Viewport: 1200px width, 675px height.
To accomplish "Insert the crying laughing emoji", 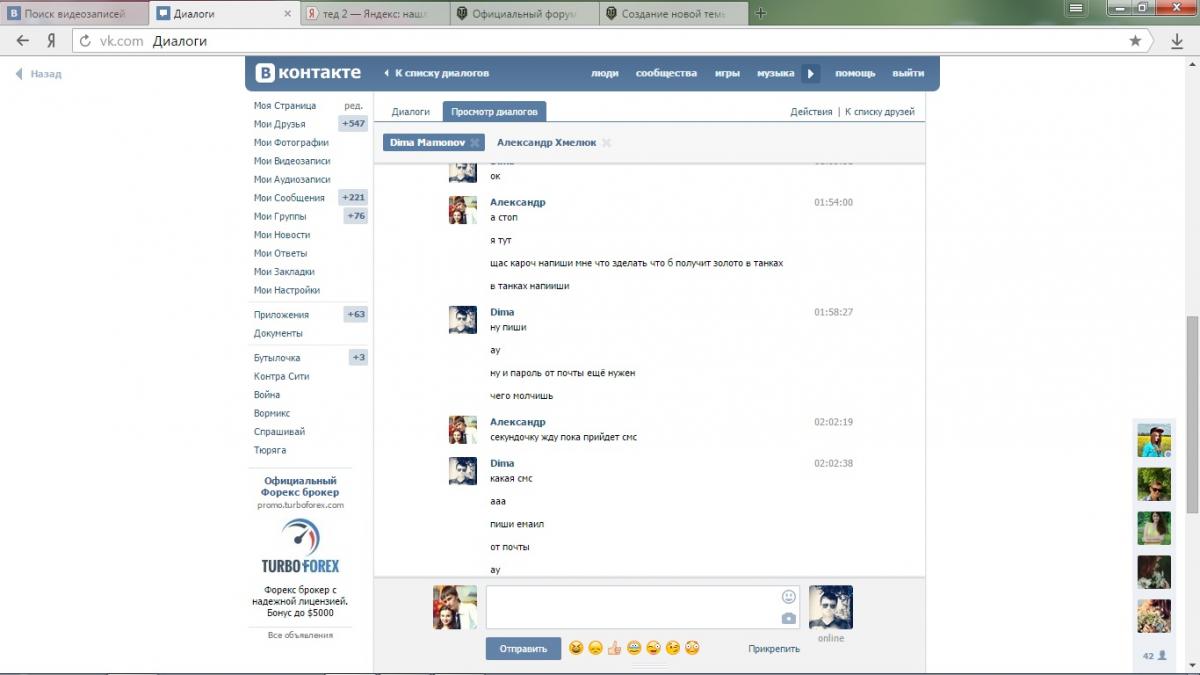I will point(634,648).
